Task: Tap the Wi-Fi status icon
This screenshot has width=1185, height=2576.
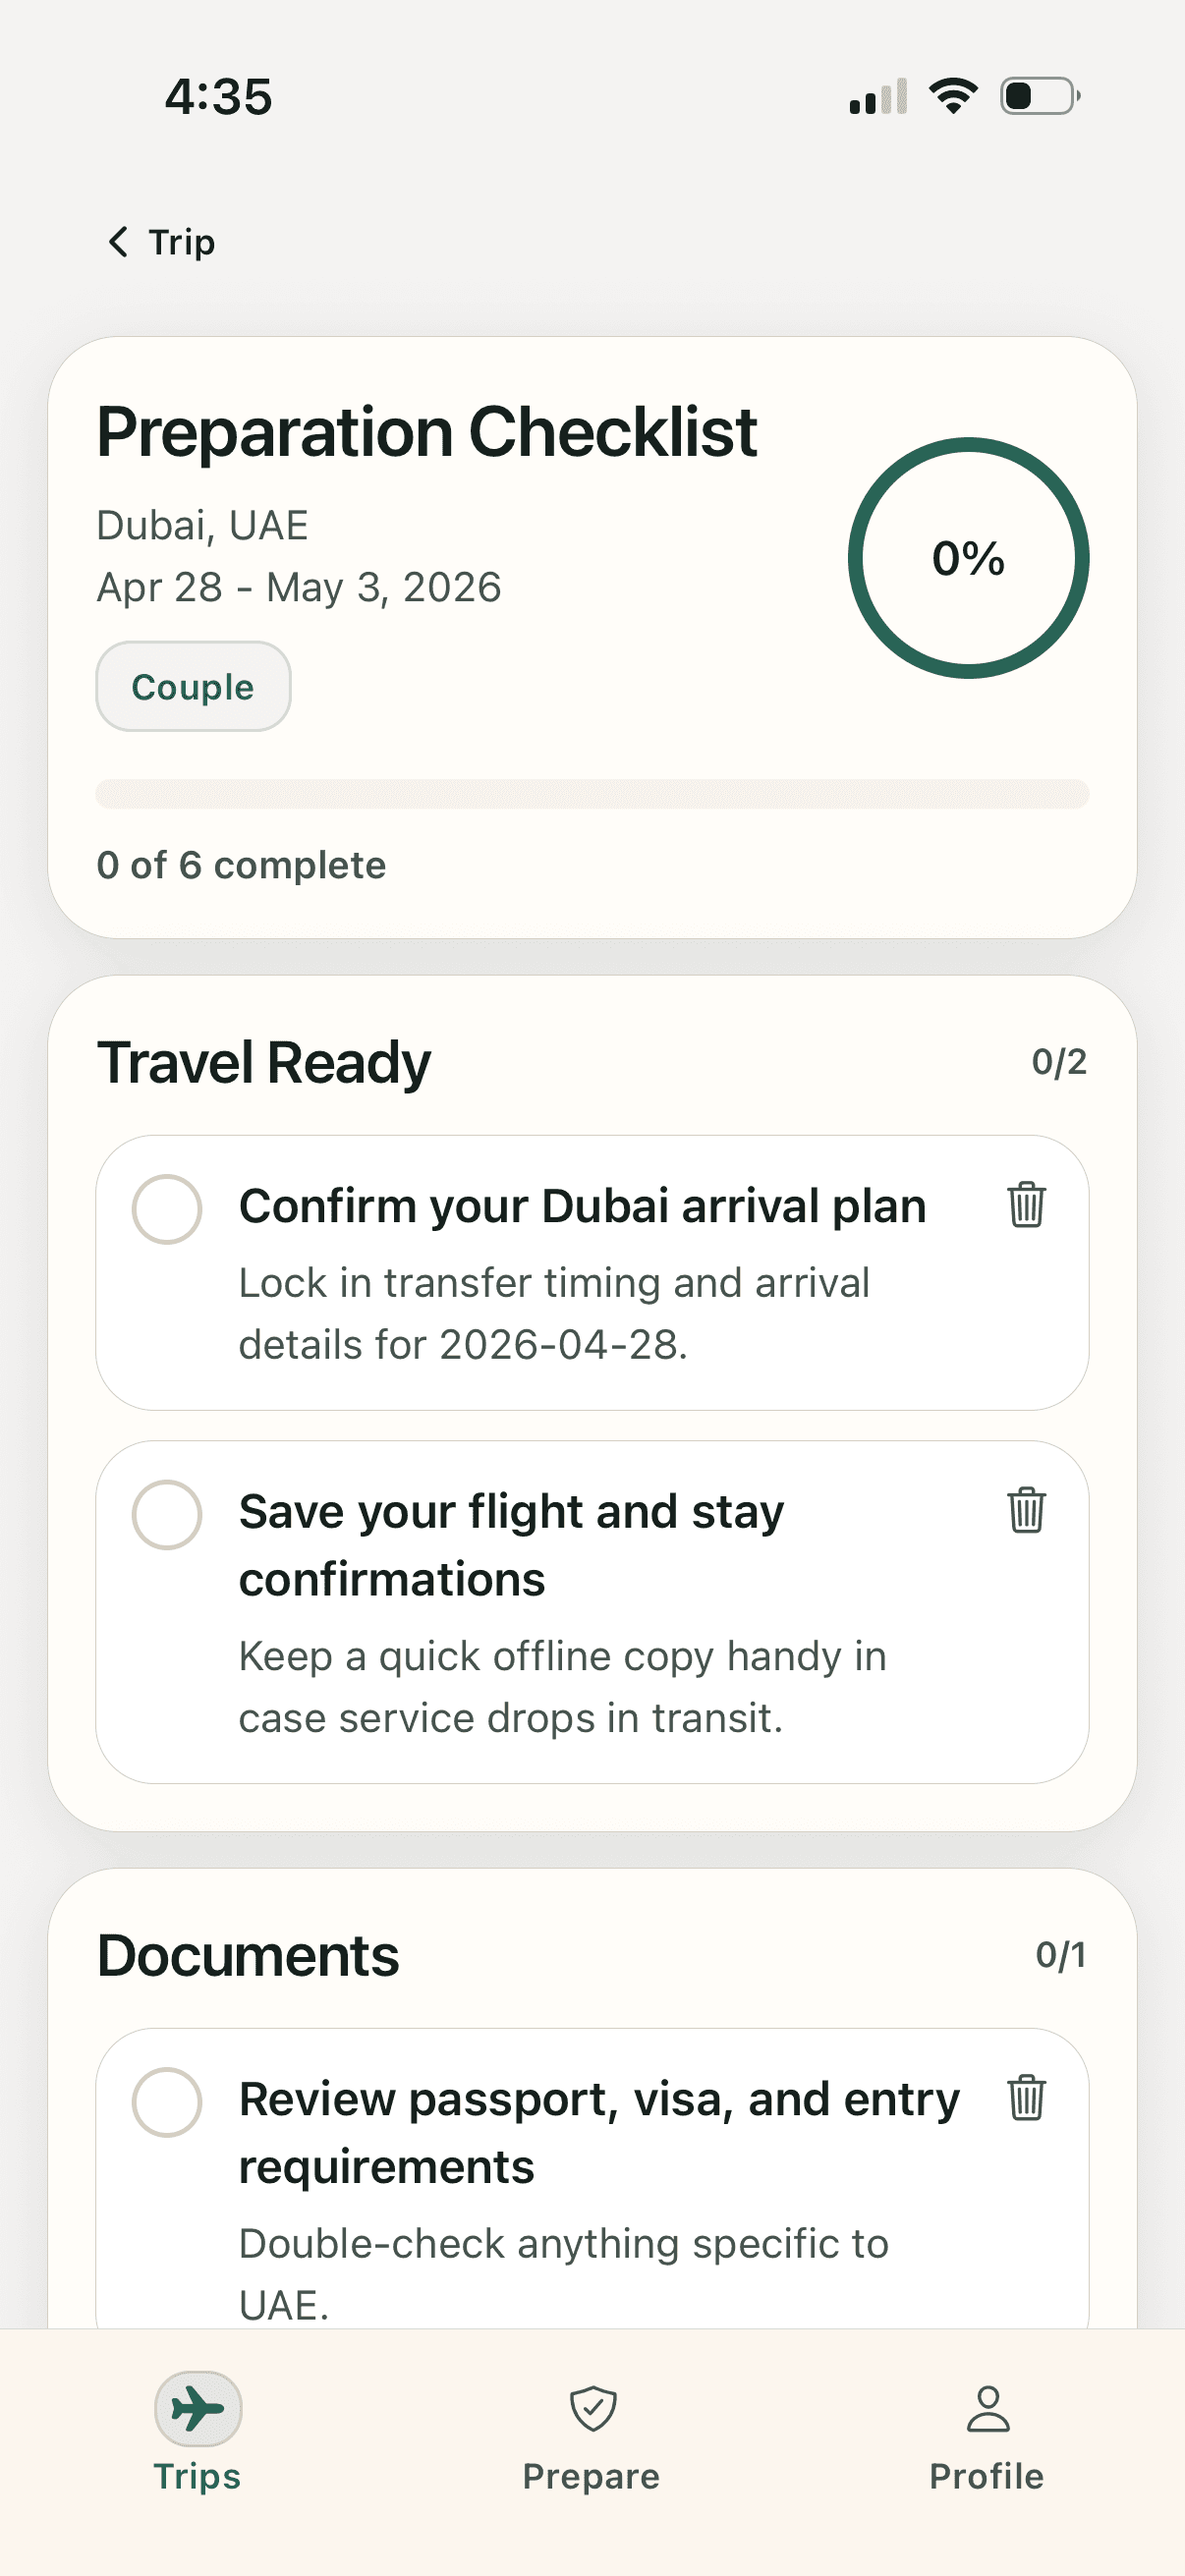Action: tap(953, 97)
